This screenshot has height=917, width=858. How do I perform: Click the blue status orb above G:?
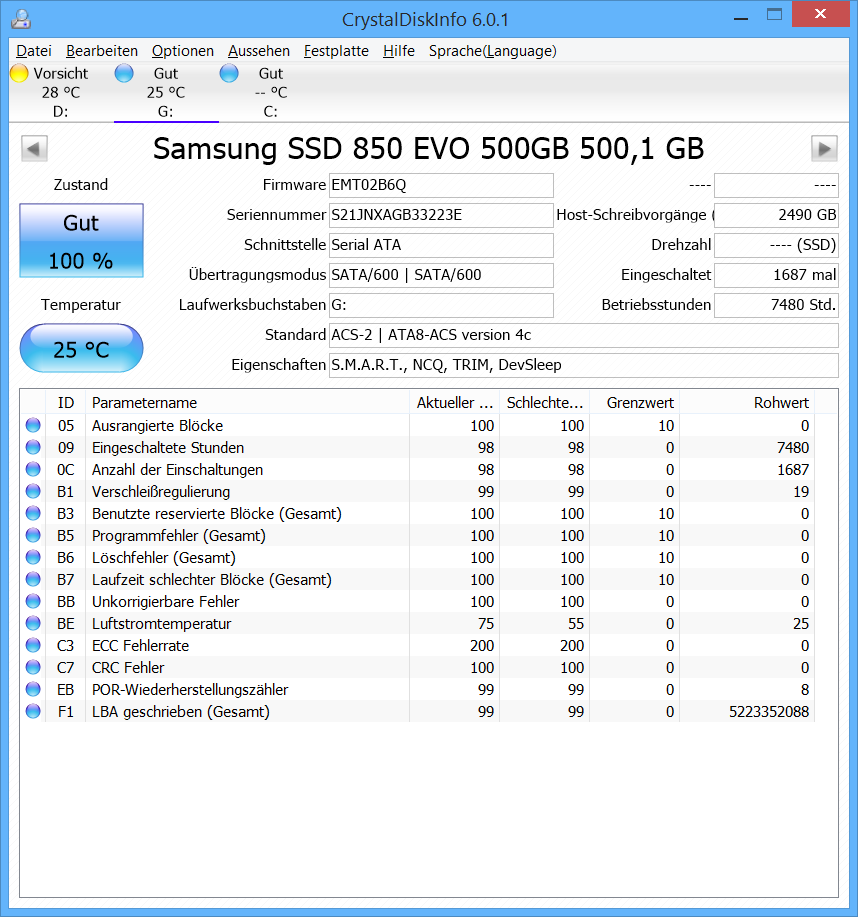tap(124, 73)
